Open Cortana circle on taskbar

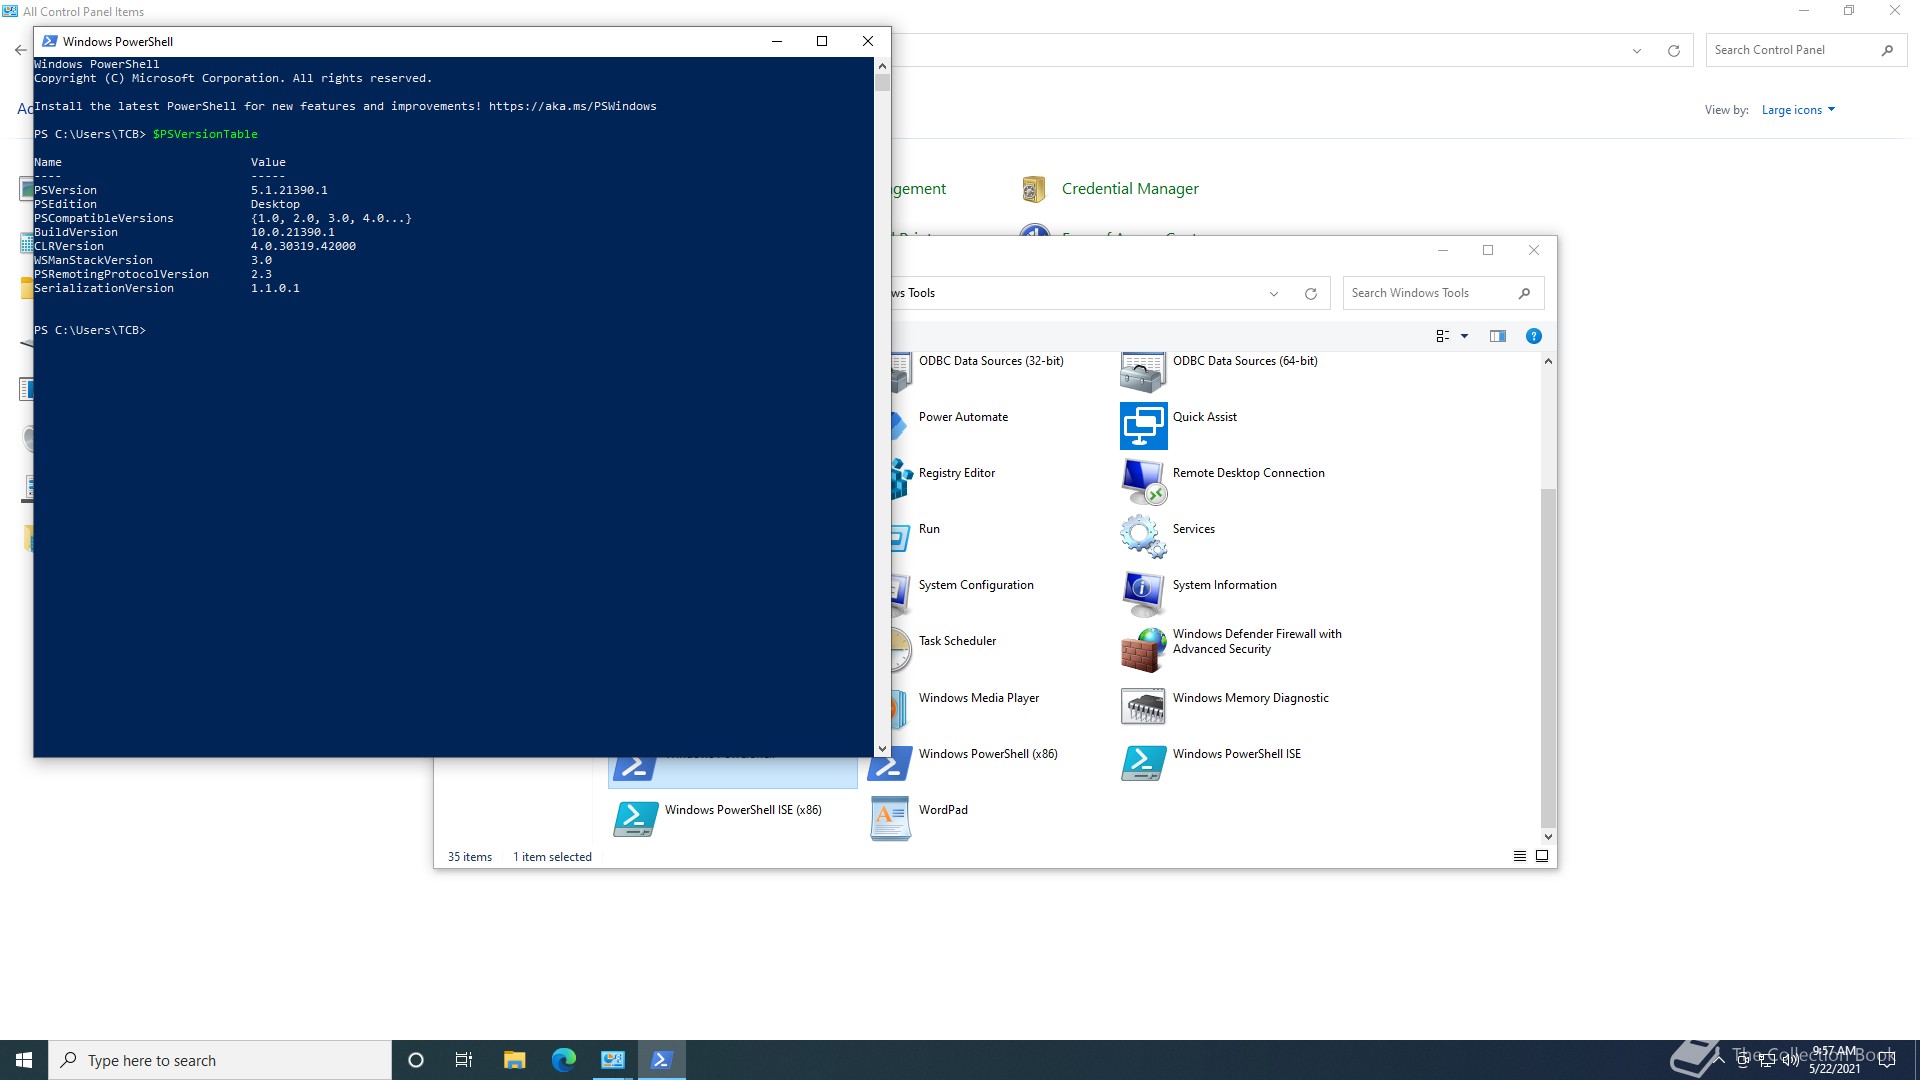tap(416, 1060)
